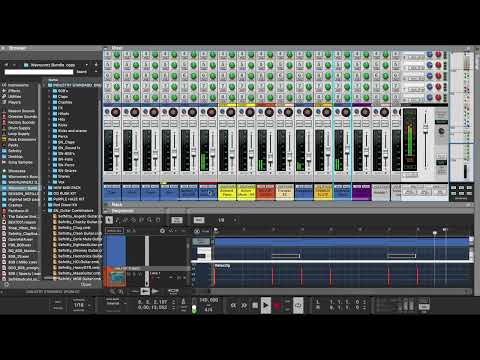Go forward in the browser history
Image resolution: width=480 pixels, height=360 pixels.
(14, 65)
